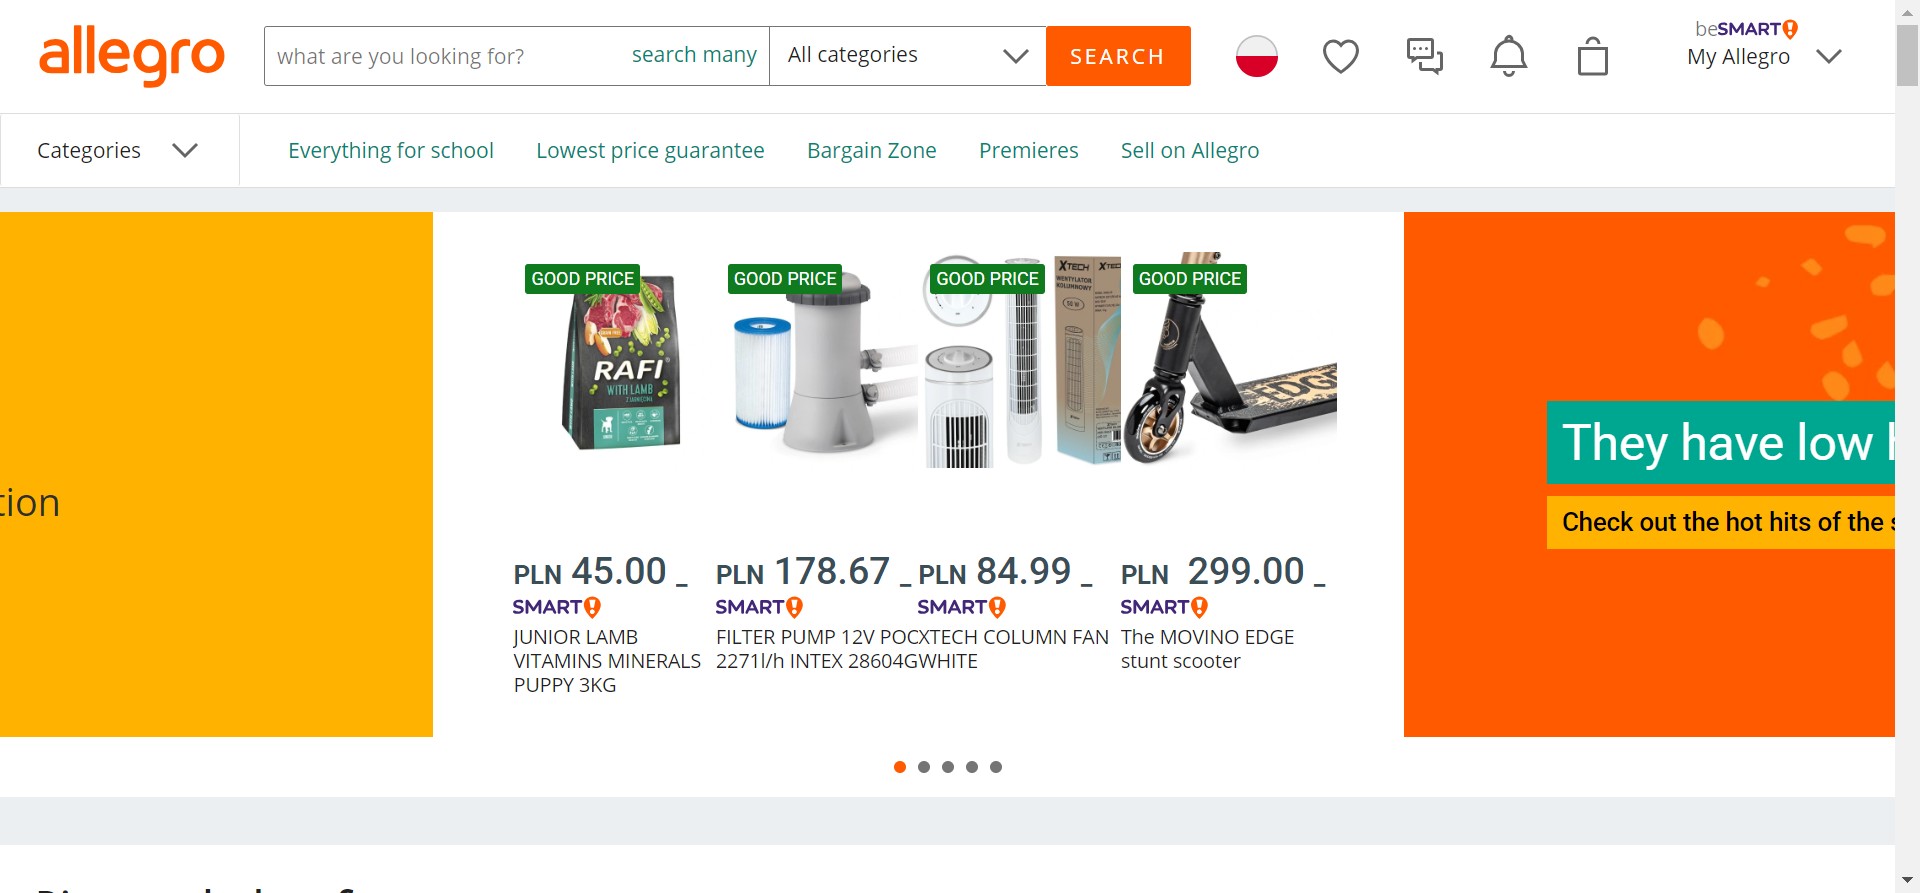The width and height of the screenshot is (1920, 893).
Task: Click the Sell on Allegro link
Action: click(1189, 151)
